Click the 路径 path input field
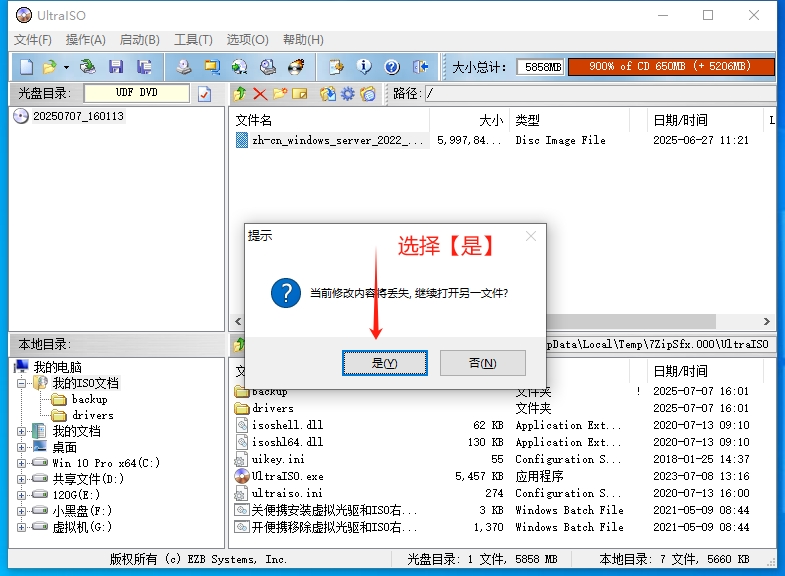This screenshot has width=785, height=576. [598, 94]
